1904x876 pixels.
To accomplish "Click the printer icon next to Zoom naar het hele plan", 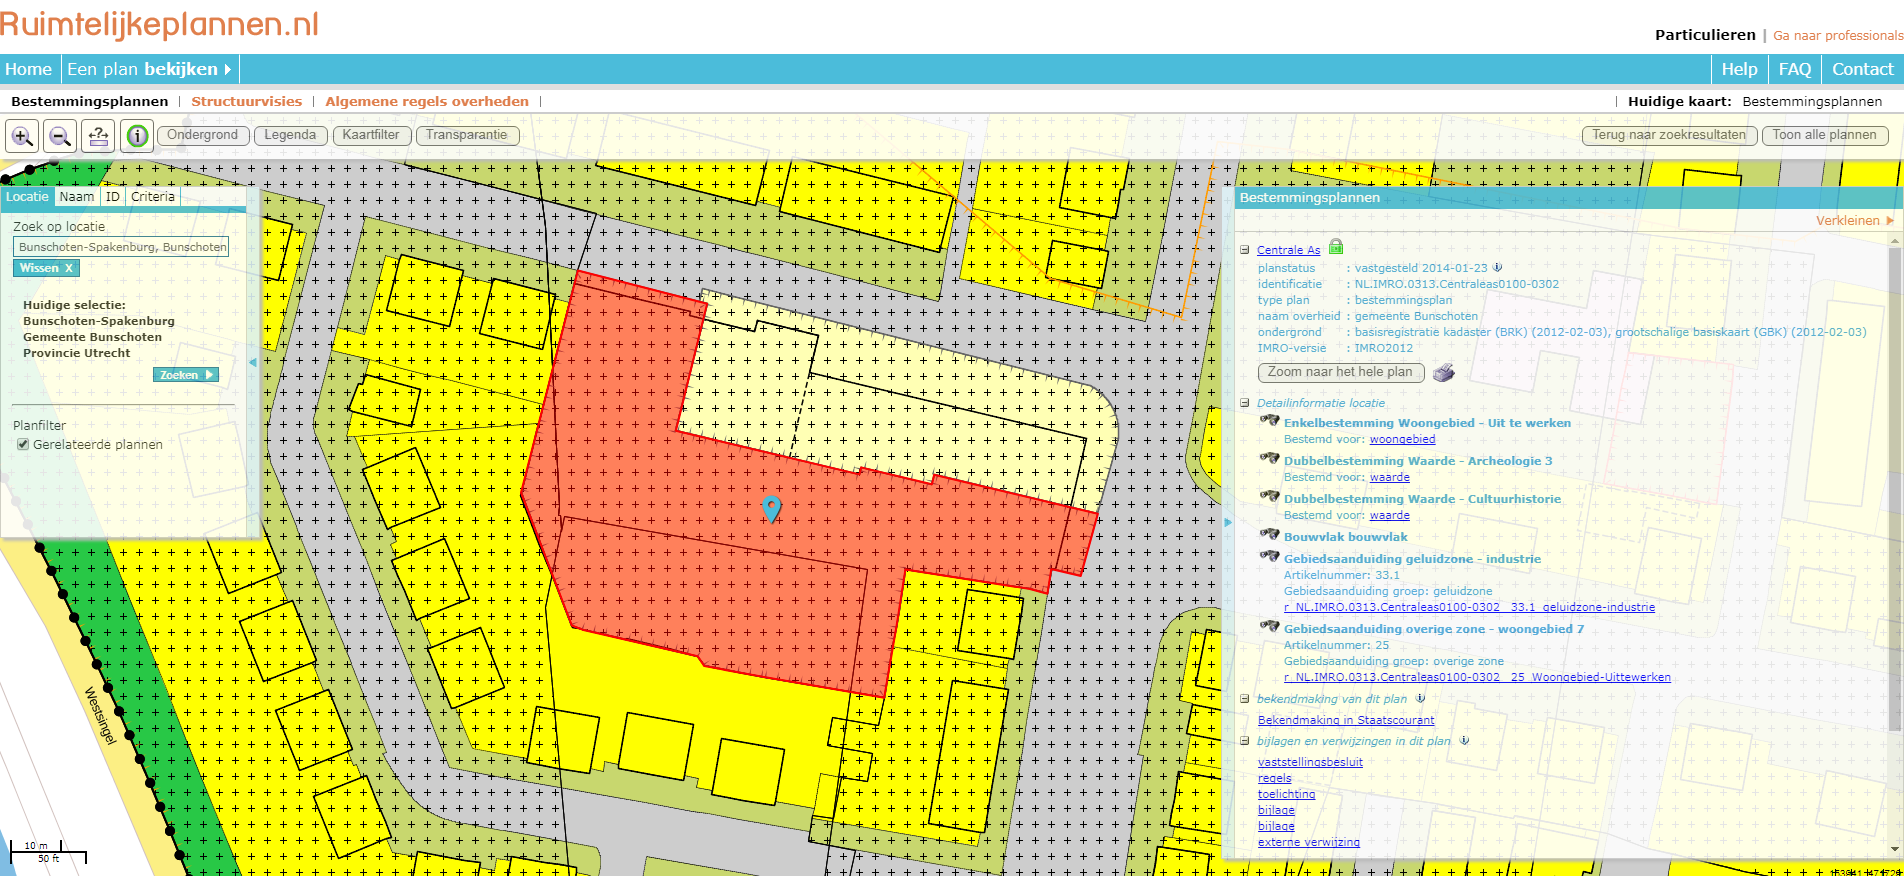I will tap(1444, 372).
